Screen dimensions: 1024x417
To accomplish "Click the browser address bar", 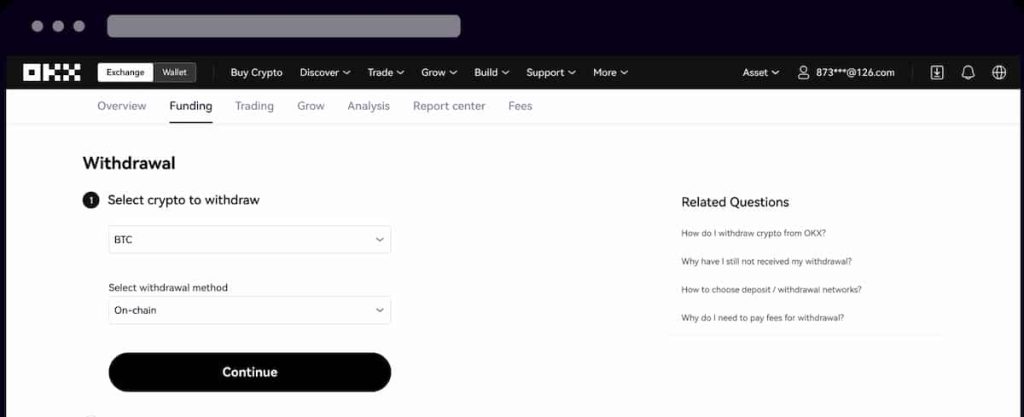I will [283, 26].
